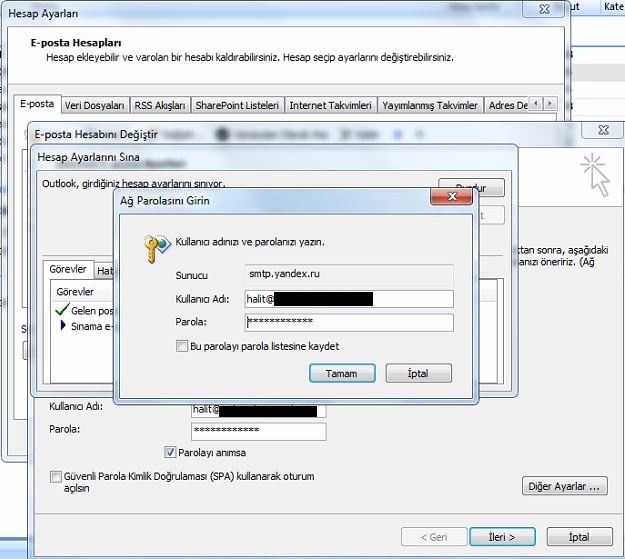Open the SharePoint Listeleri tab
This screenshot has width=625, height=559.
pyautogui.click(x=237, y=105)
